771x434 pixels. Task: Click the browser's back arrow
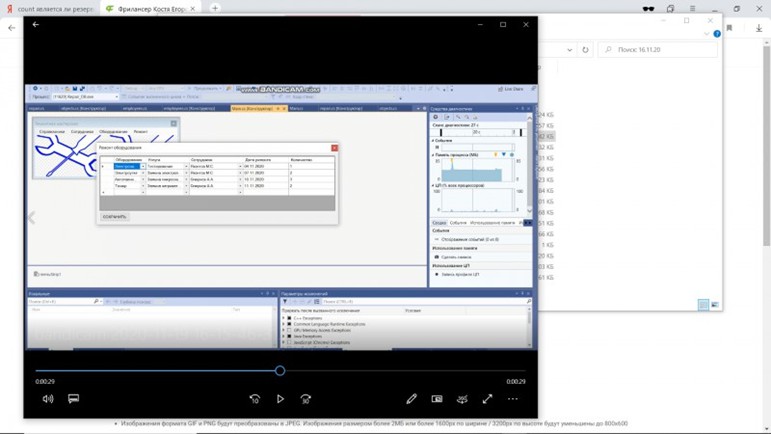pos(12,28)
